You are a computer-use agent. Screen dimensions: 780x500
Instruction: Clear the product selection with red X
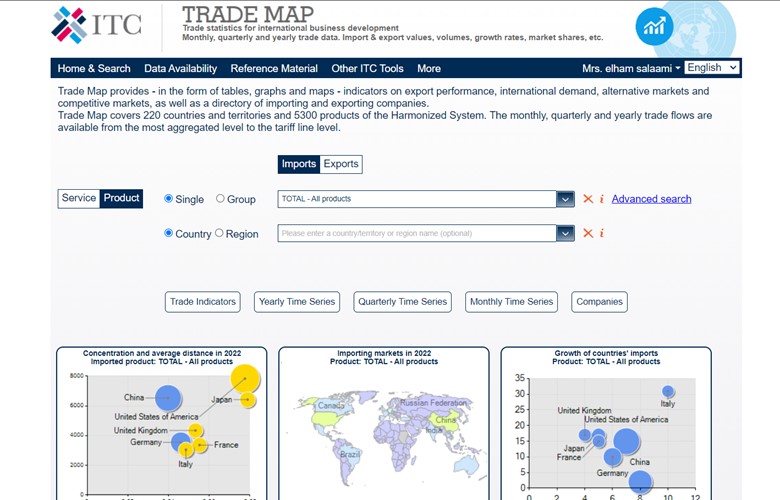pyautogui.click(x=588, y=199)
